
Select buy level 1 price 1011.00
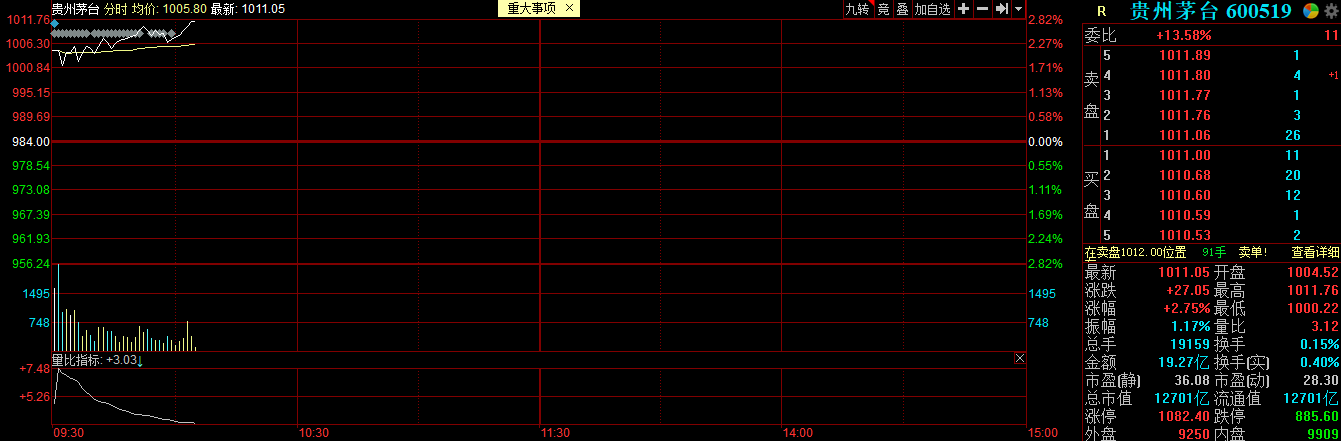(1185, 155)
